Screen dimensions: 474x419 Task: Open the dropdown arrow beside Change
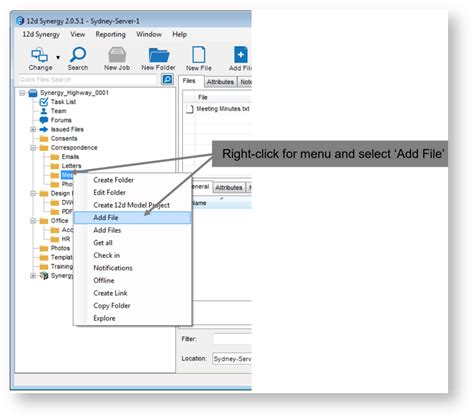(58, 57)
